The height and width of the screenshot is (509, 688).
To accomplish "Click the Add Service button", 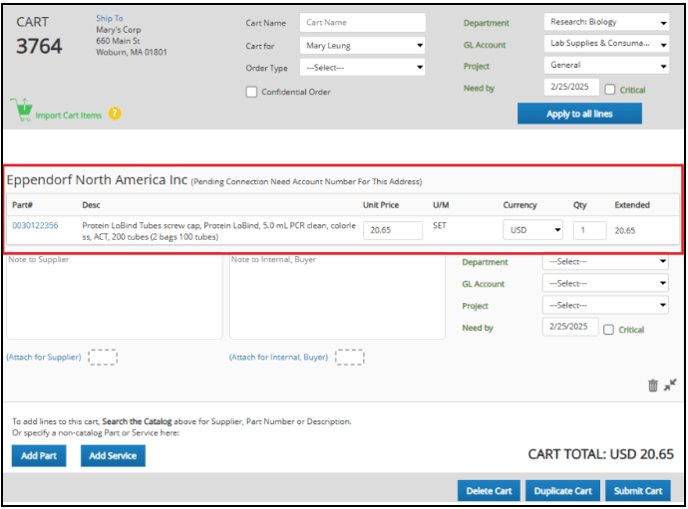I will tap(113, 456).
